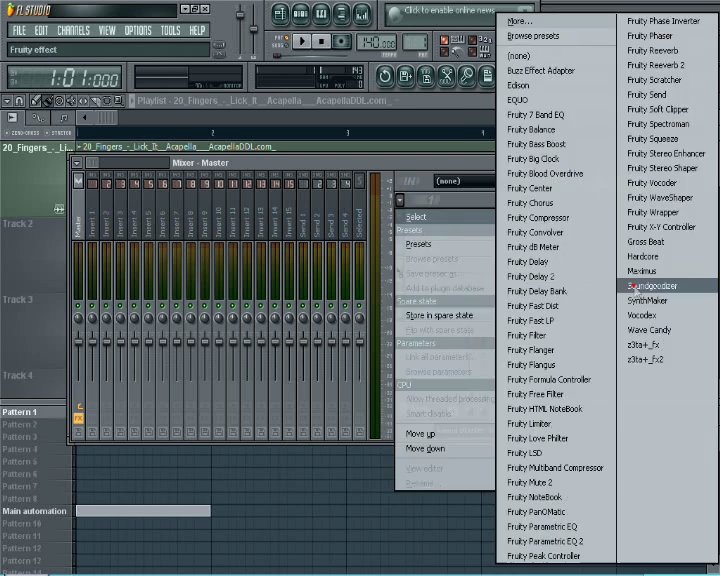Click Browse presets in plugin list
720x576 pixels.
click(556, 36)
